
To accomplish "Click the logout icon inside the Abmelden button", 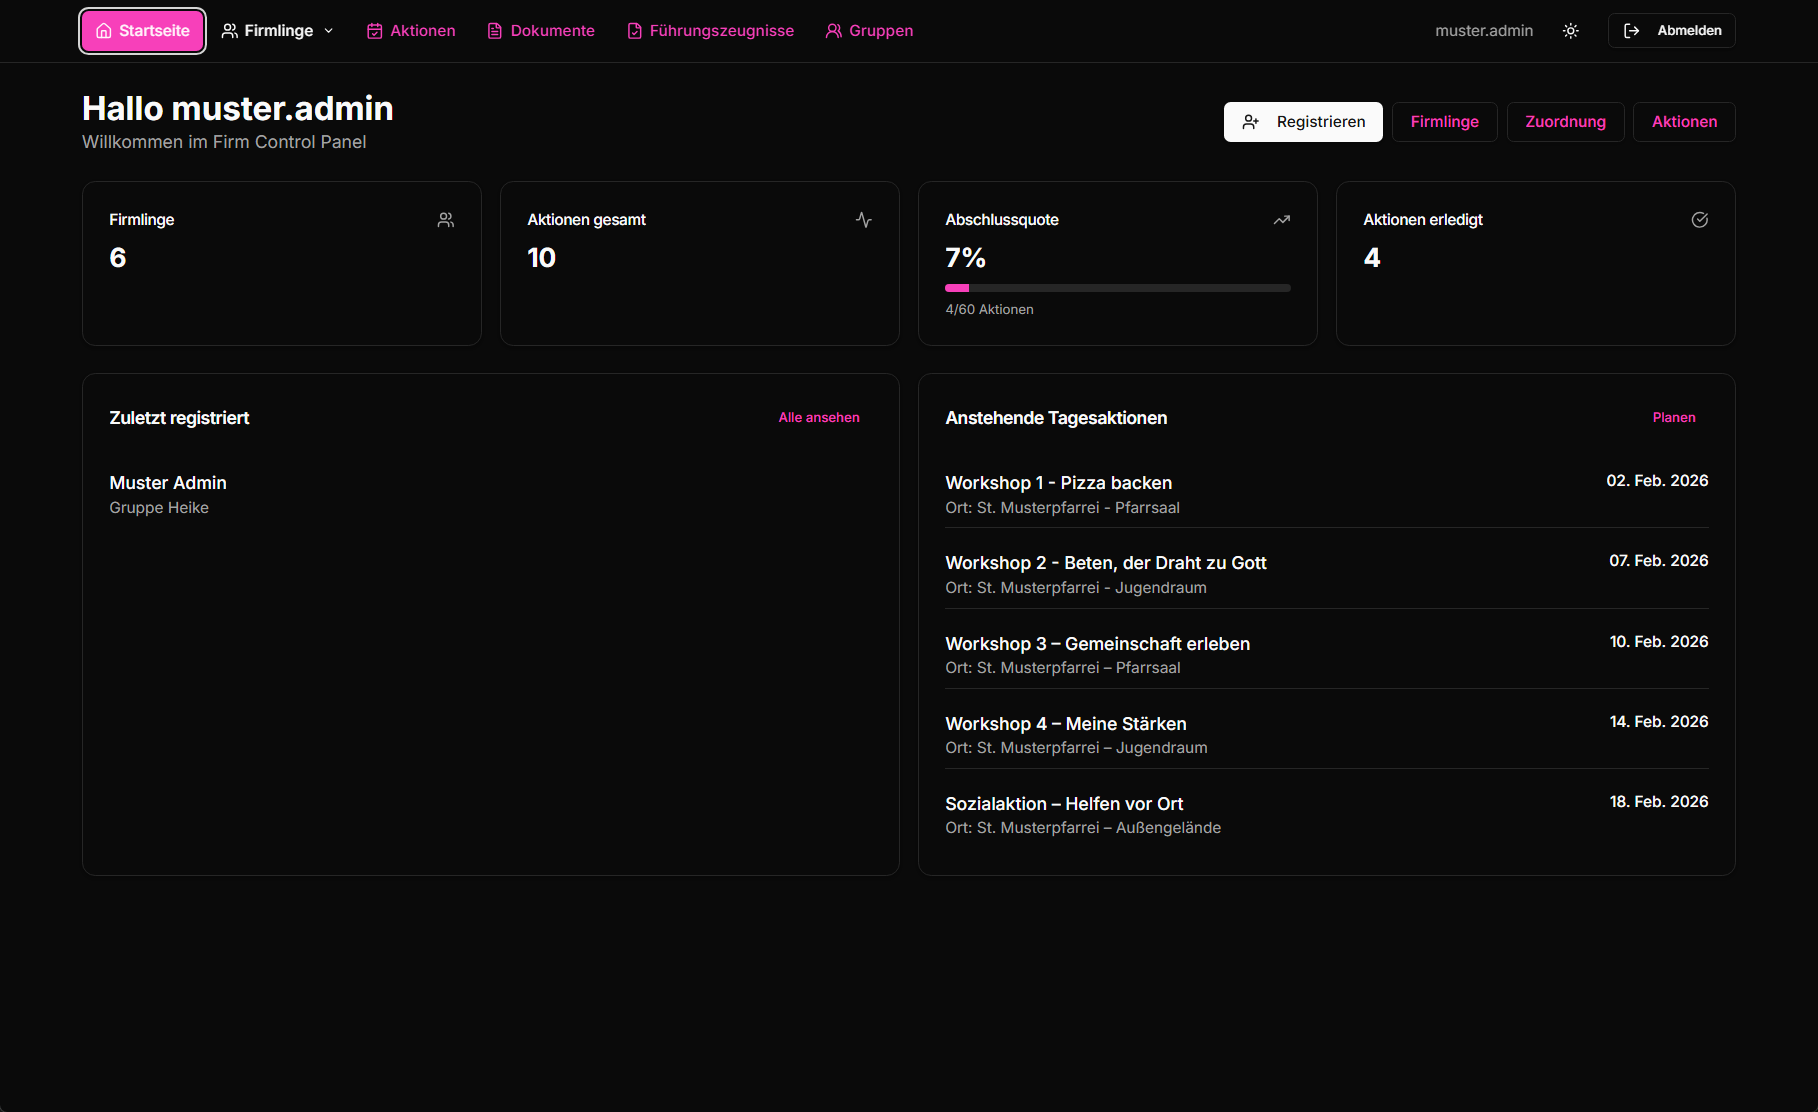I will pyautogui.click(x=1632, y=30).
